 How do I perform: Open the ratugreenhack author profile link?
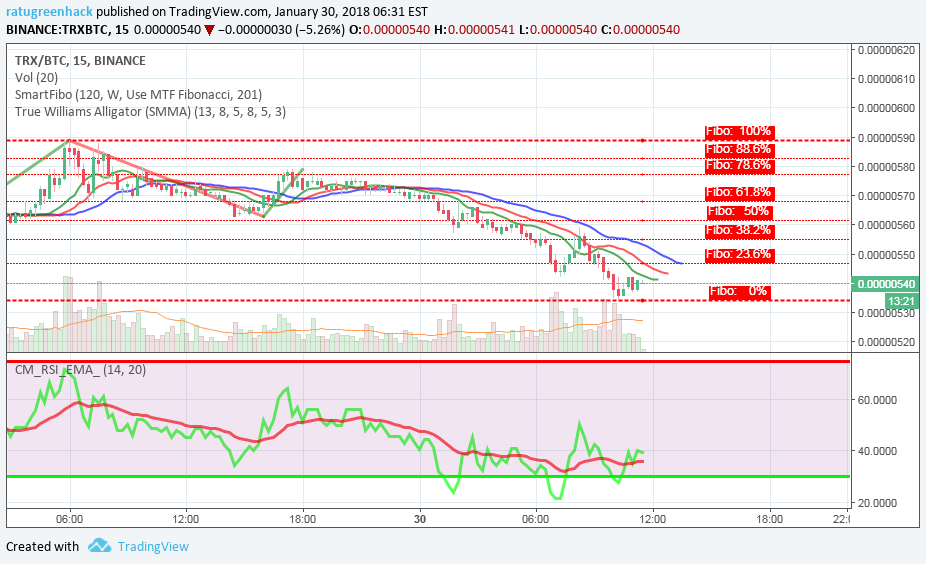(50, 11)
